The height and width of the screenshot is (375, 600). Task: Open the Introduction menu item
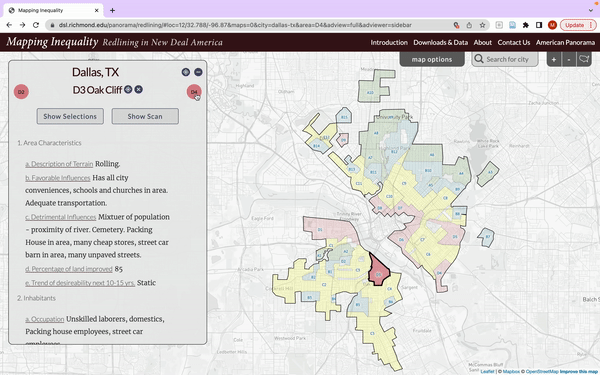[x=389, y=42]
